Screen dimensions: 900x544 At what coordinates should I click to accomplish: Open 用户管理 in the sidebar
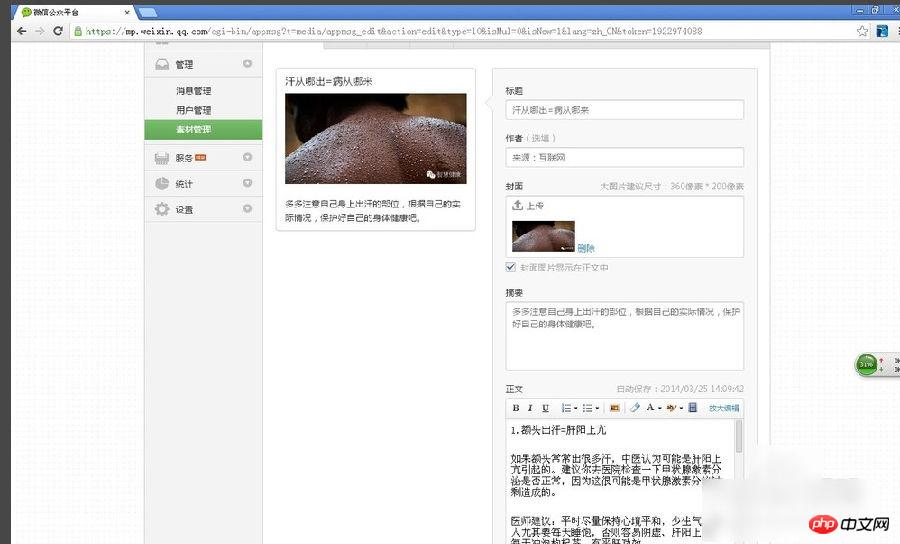coord(193,110)
